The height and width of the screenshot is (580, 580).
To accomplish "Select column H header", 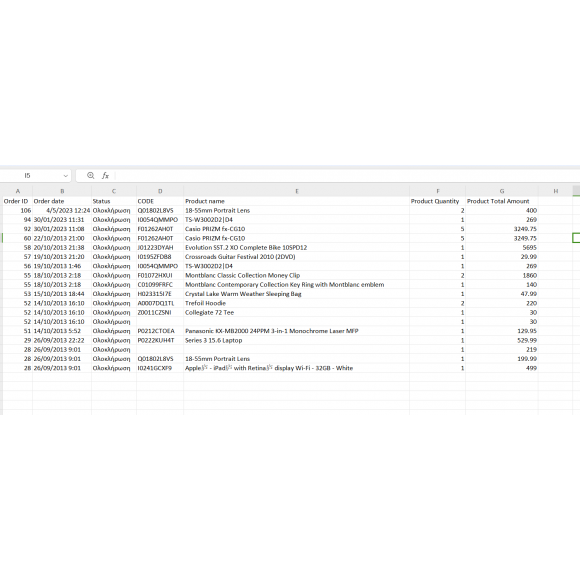I will 556,191.
